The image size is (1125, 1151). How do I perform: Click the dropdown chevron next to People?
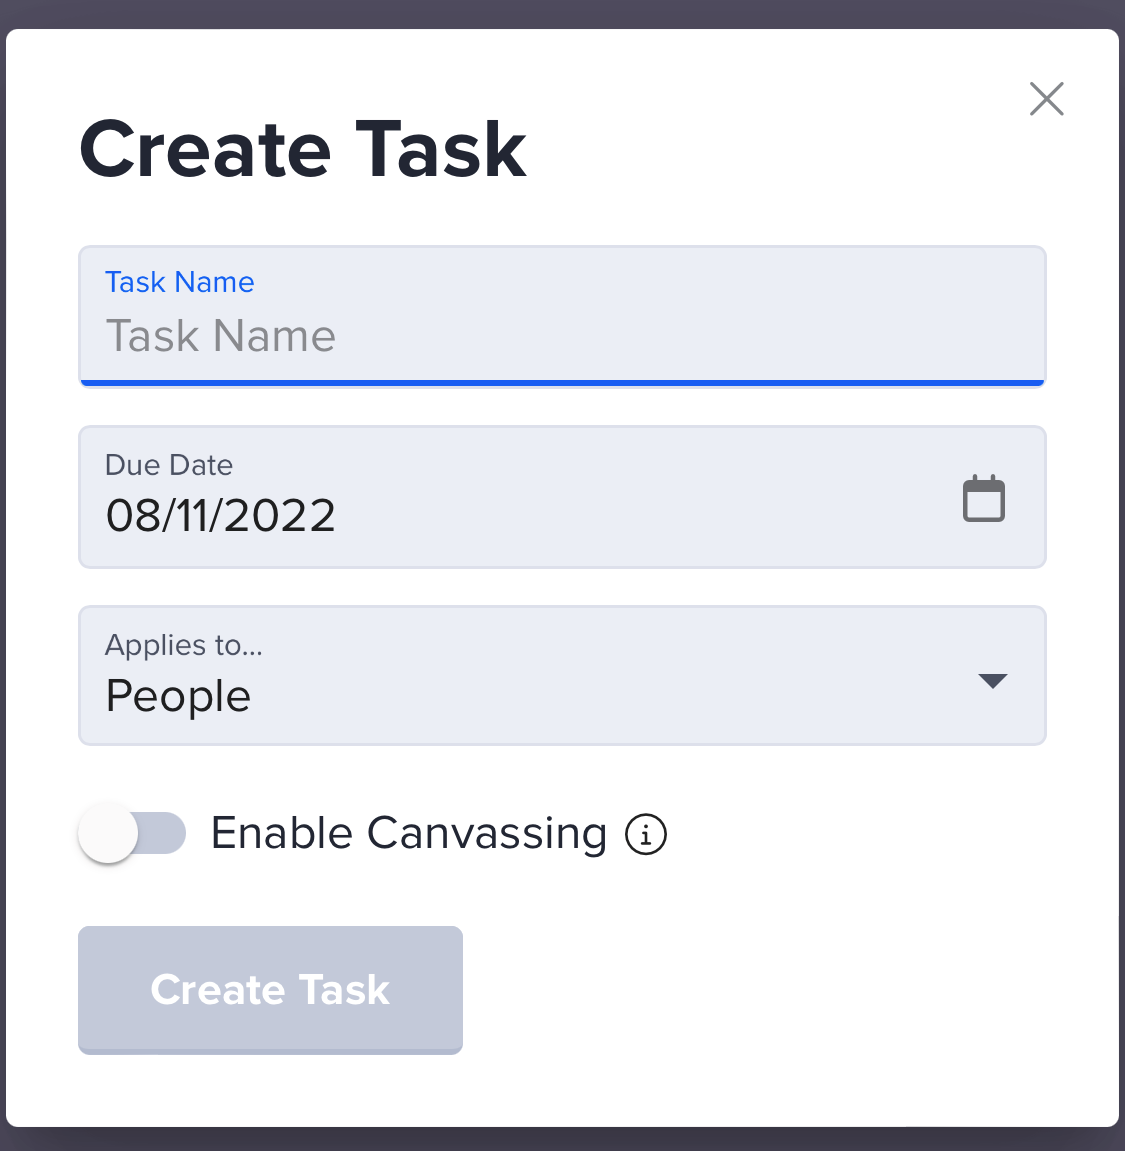tap(993, 680)
